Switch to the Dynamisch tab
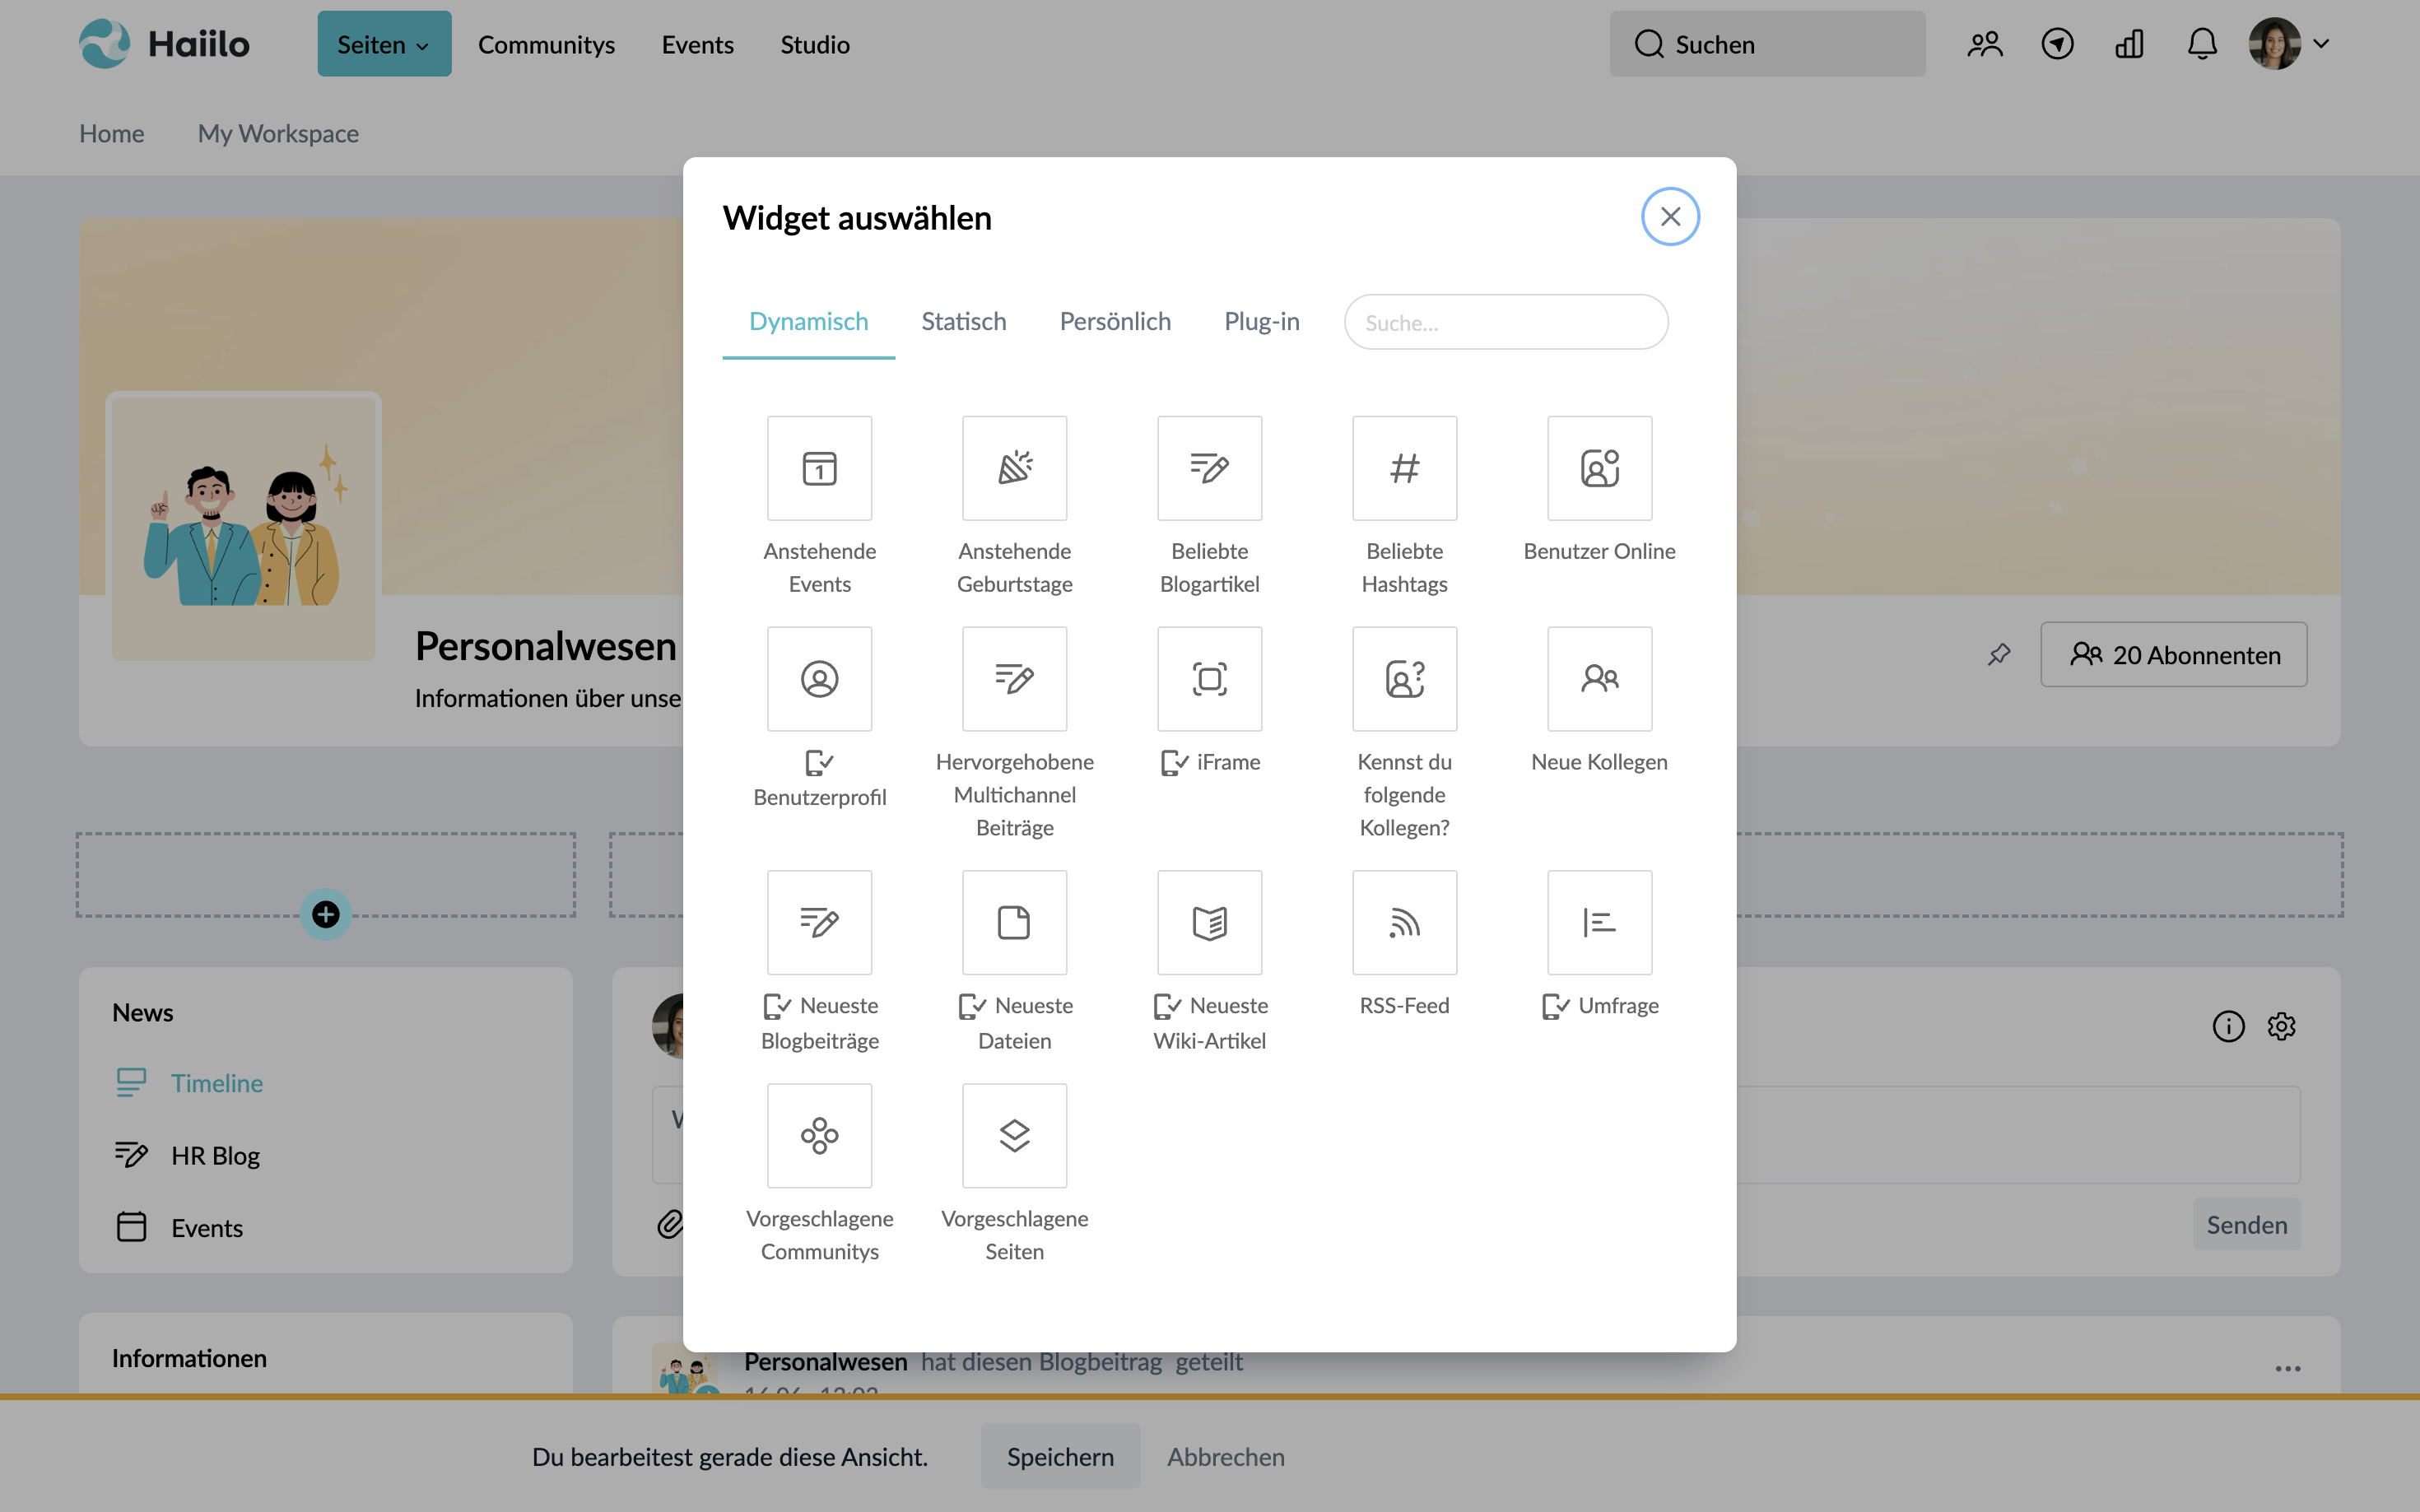The width and height of the screenshot is (2420, 1512). click(x=808, y=322)
